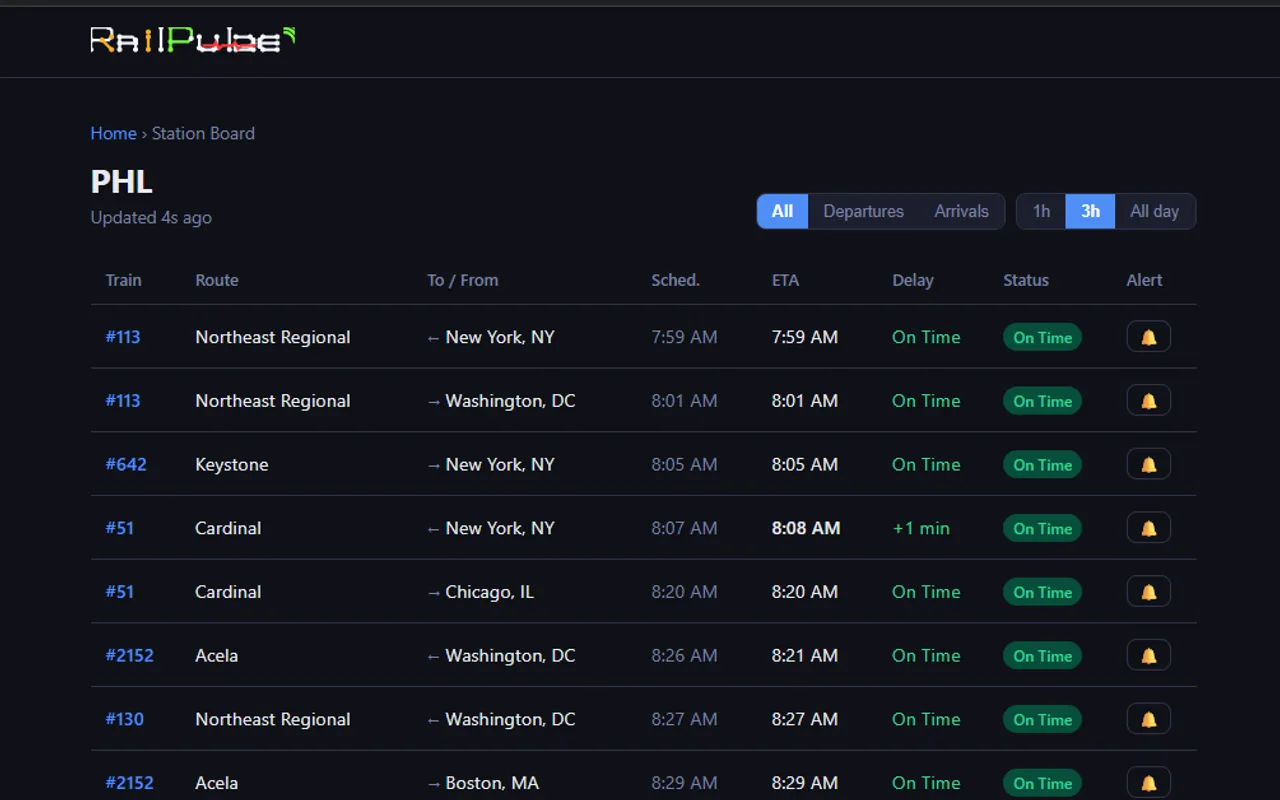Click alert bell for Acela to Boston
Viewport: 1280px width, 800px height.
point(1148,783)
